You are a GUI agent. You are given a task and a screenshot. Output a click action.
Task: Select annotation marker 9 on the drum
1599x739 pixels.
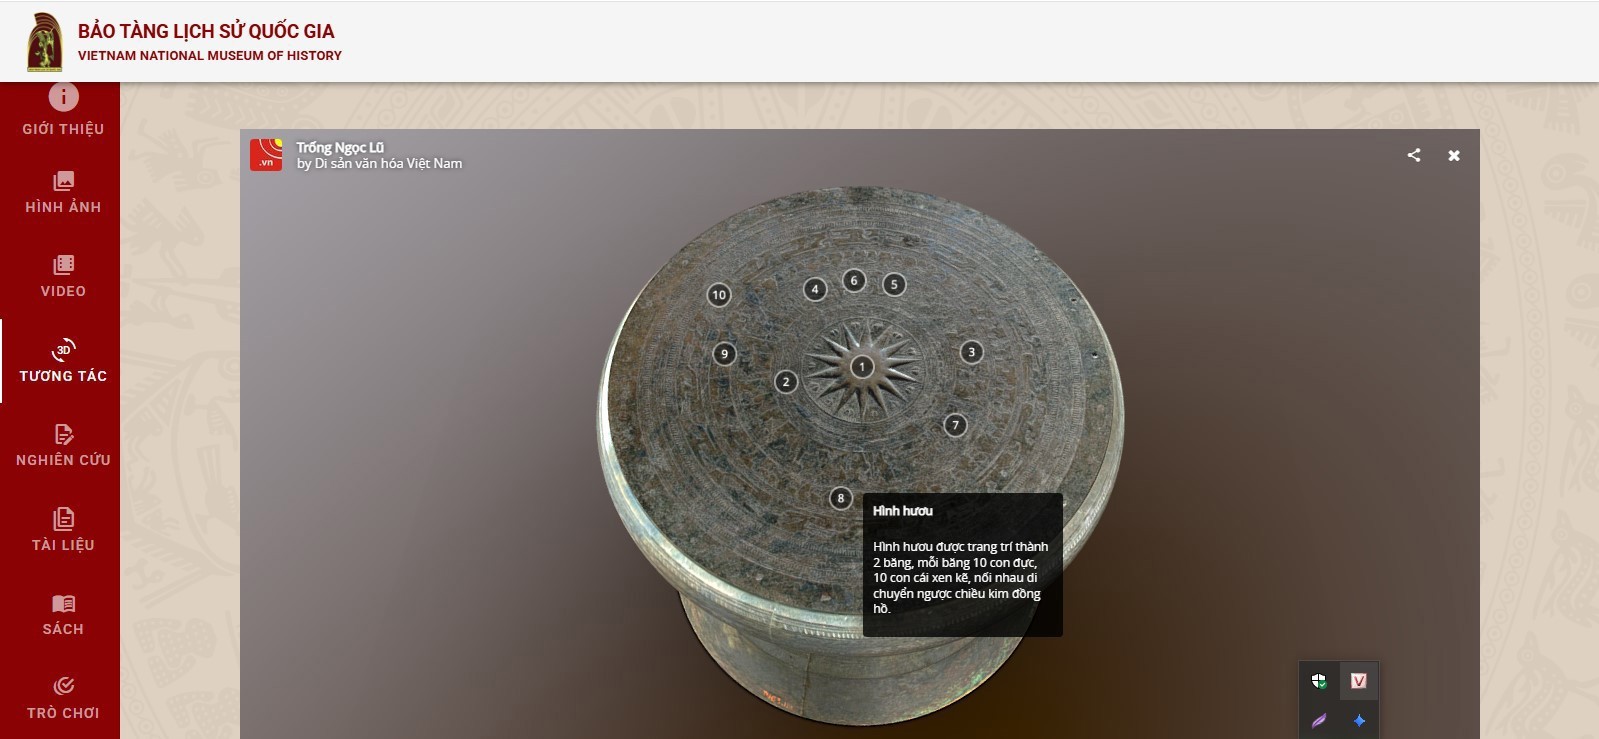724,354
